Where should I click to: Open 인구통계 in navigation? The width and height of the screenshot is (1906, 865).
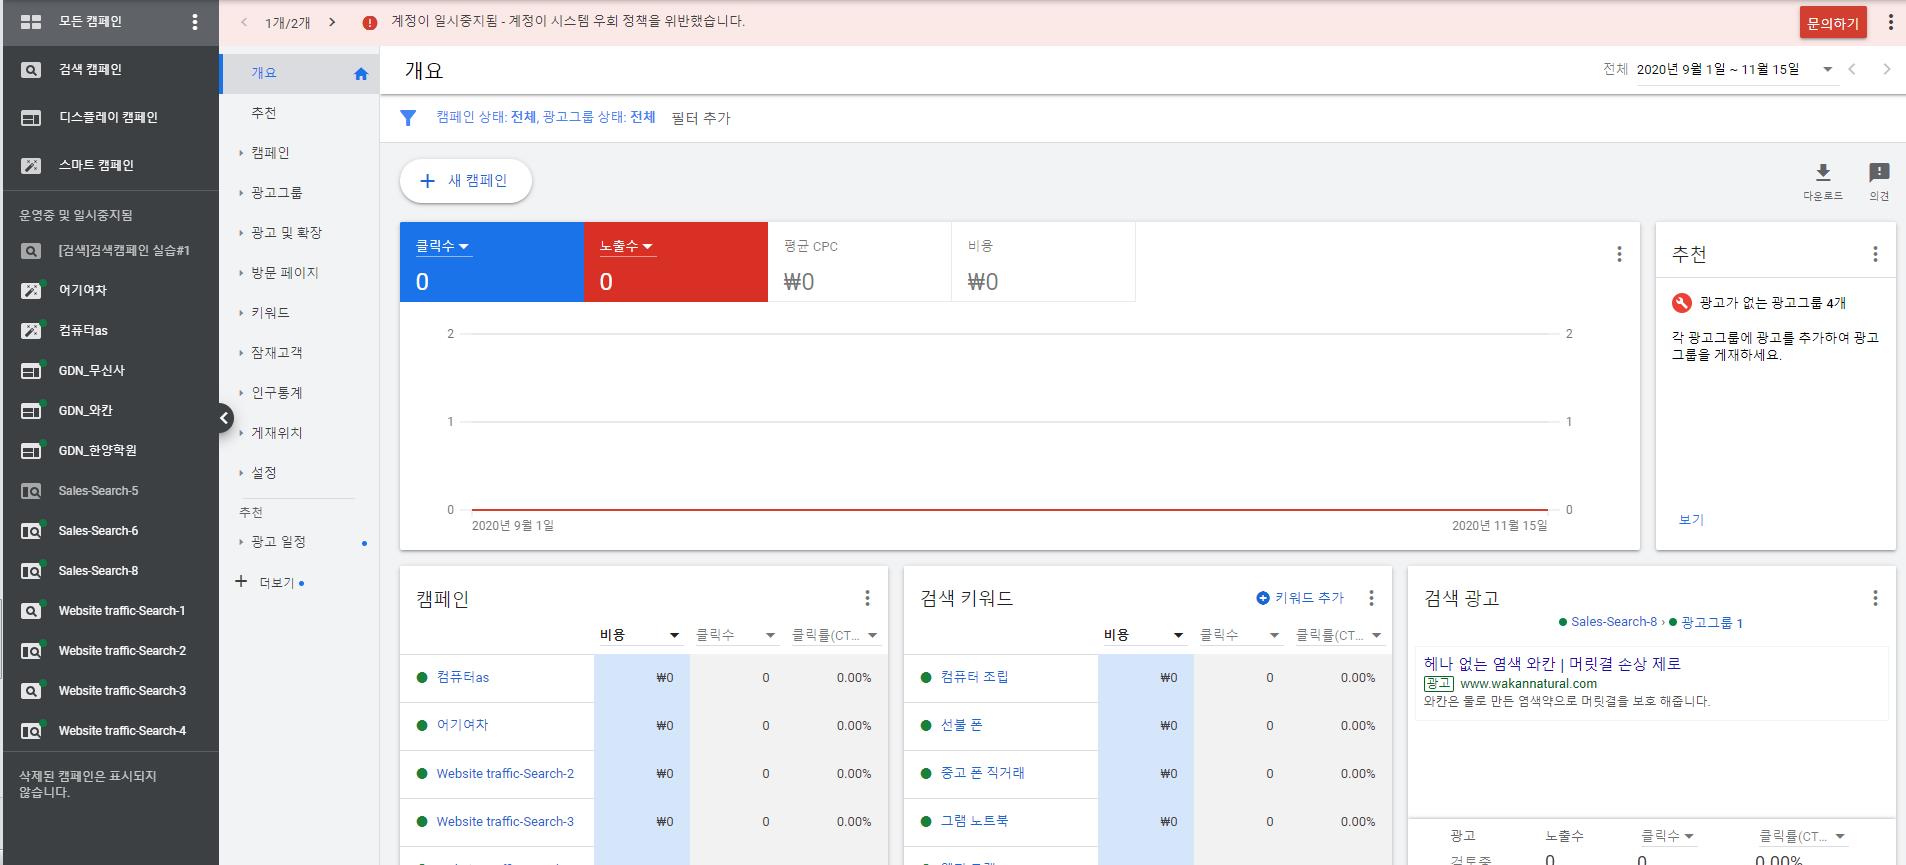[276, 393]
